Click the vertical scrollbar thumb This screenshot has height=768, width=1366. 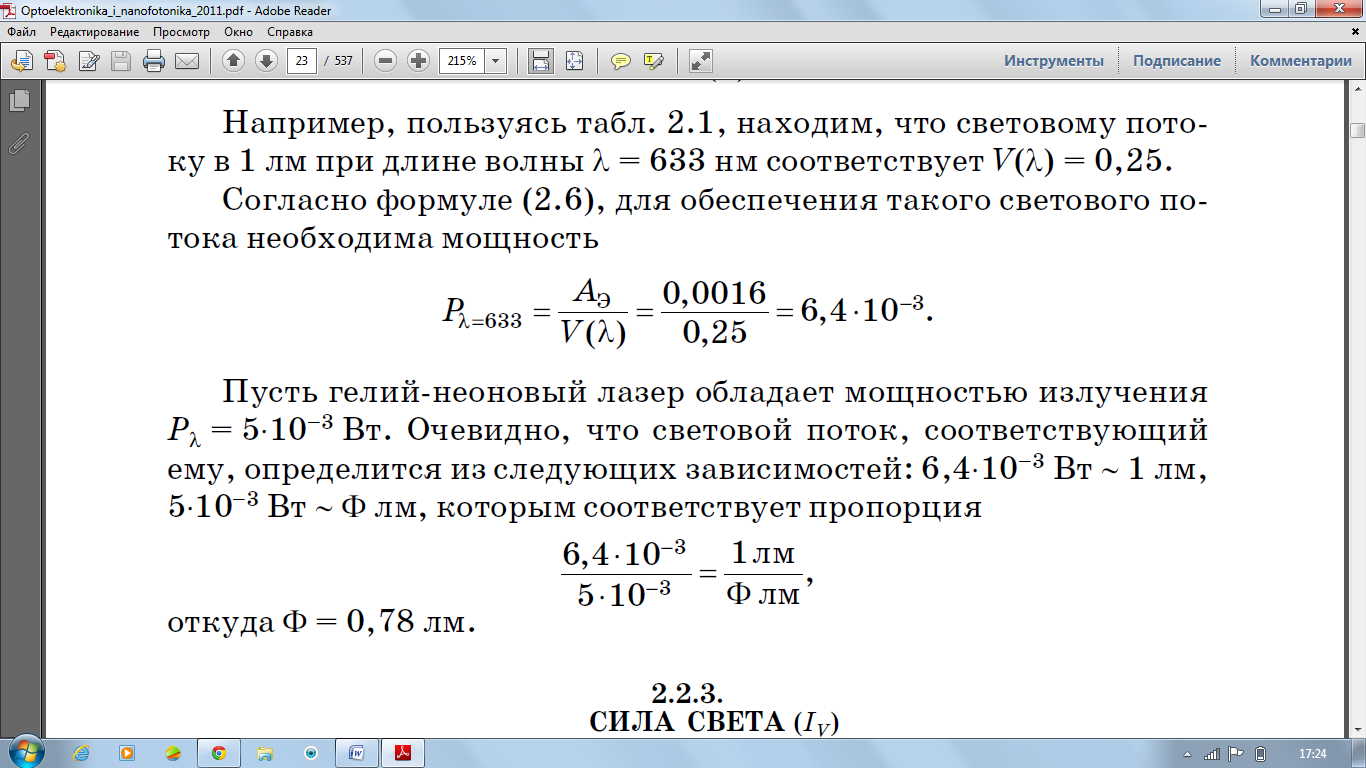[x=1357, y=131]
